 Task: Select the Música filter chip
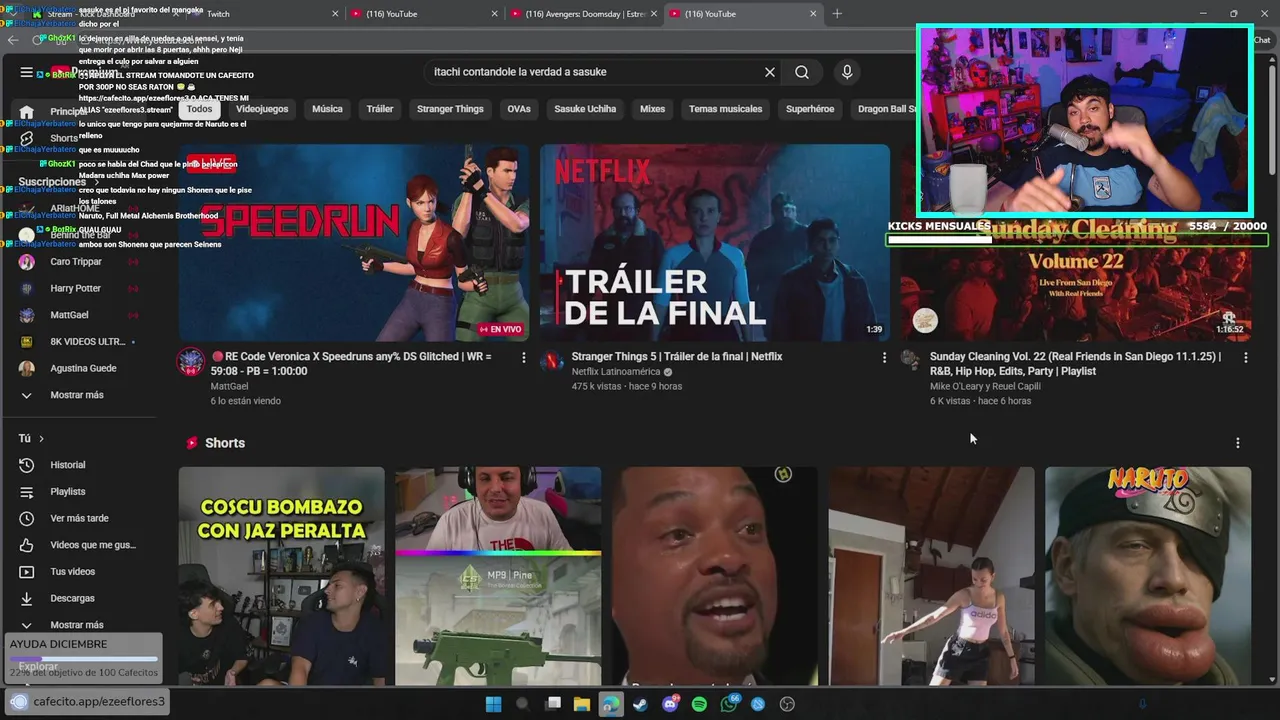(327, 109)
